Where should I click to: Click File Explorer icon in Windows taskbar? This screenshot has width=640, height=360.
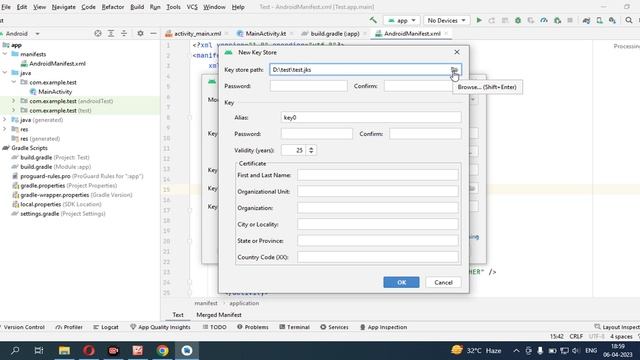point(64,351)
